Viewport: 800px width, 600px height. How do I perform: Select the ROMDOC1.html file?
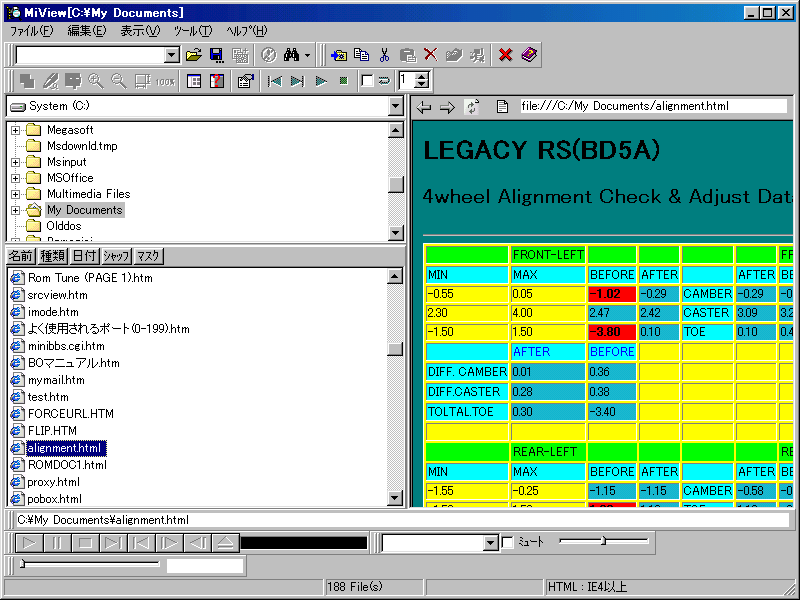67,465
